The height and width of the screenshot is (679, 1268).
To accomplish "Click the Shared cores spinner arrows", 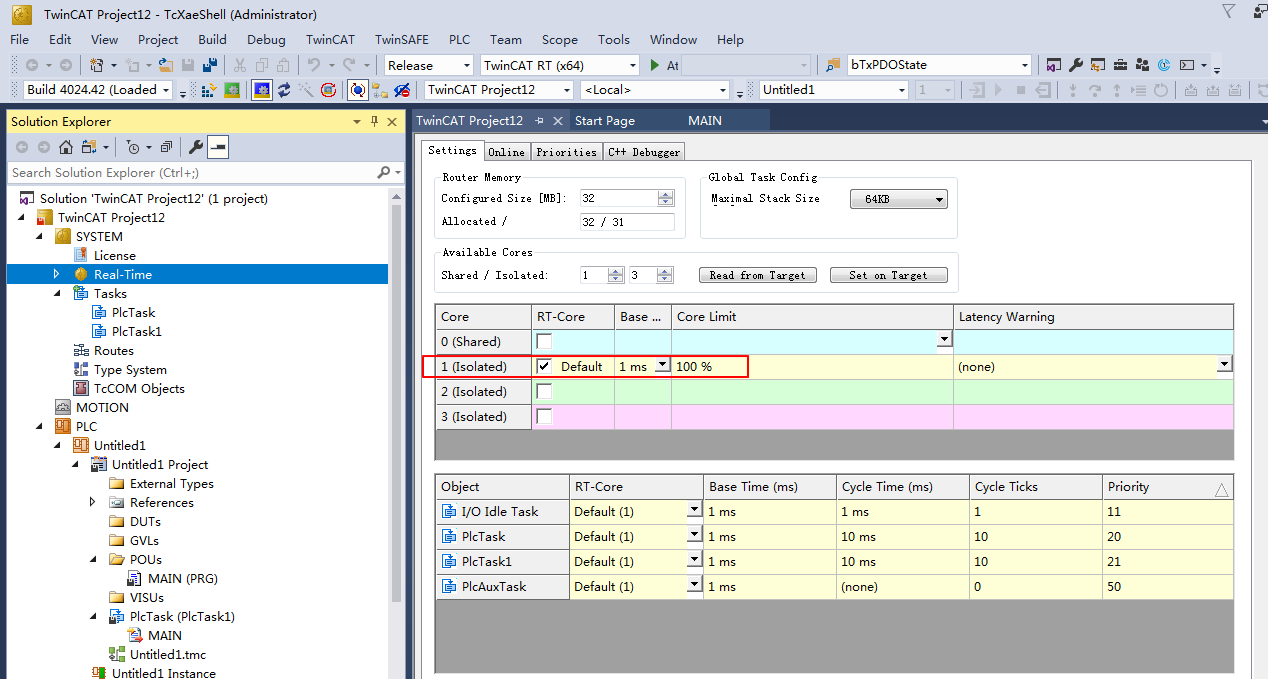I will [616, 275].
